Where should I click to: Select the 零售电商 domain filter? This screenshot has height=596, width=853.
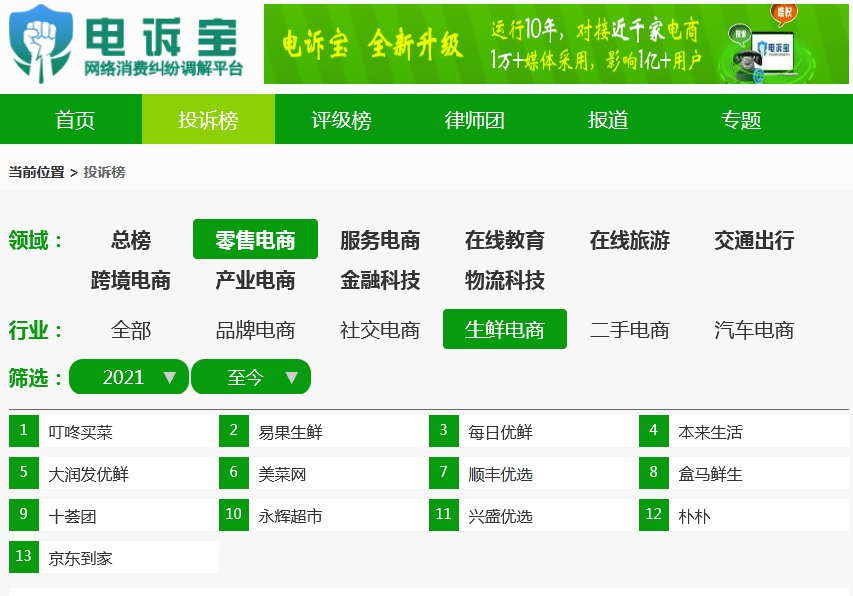click(255, 239)
